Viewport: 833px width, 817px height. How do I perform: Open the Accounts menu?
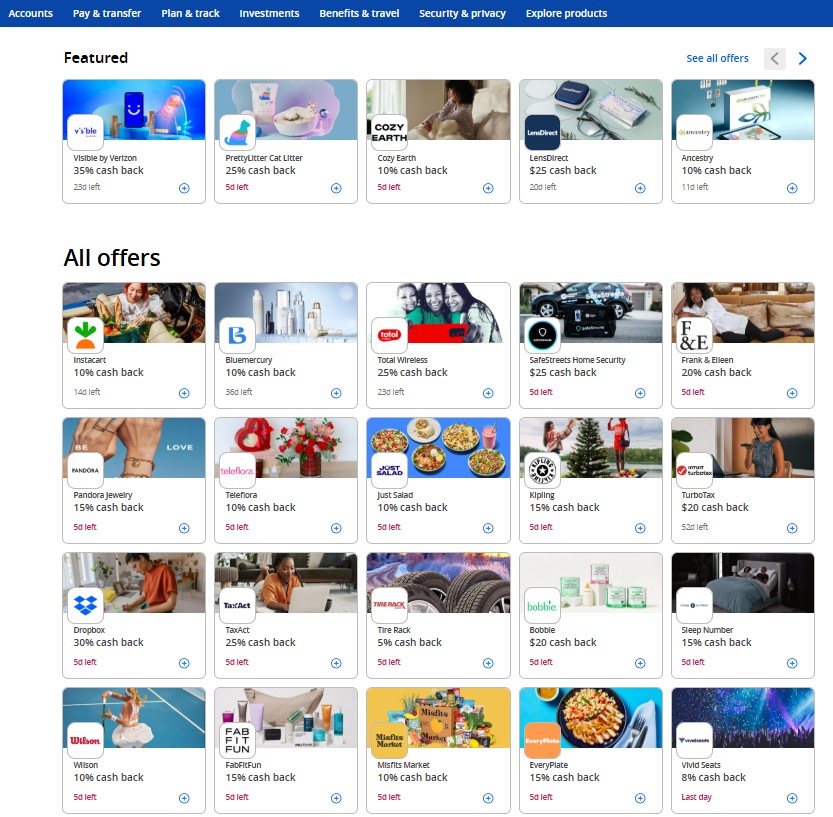30,13
